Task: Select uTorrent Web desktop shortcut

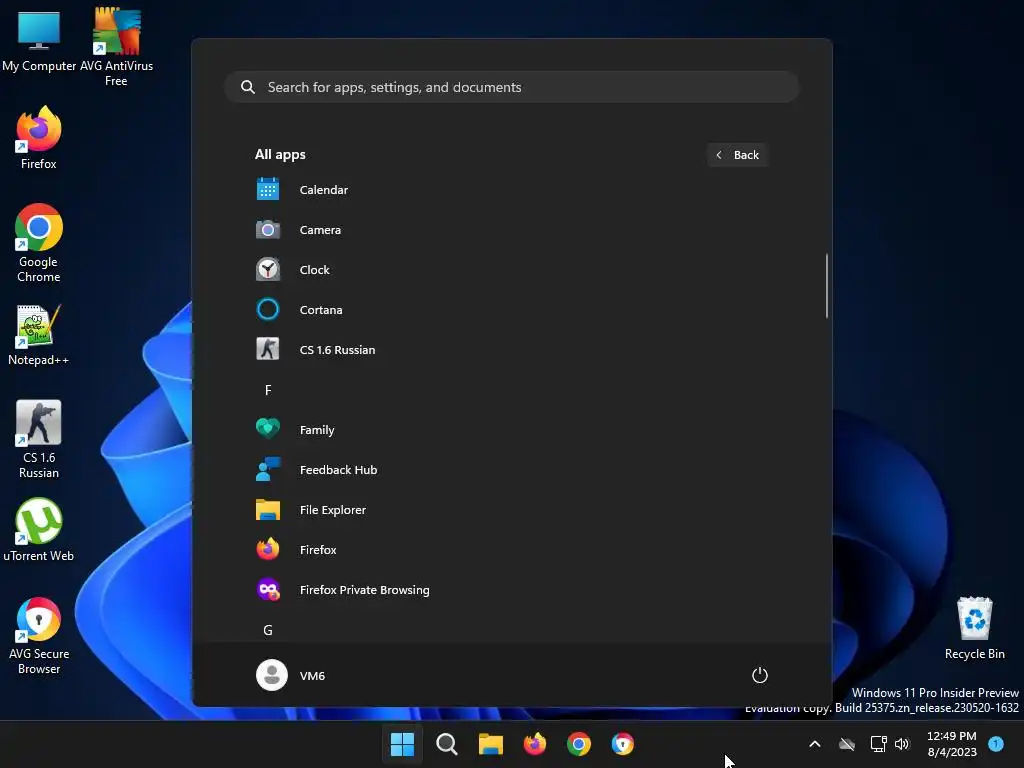Action: click(x=39, y=530)
